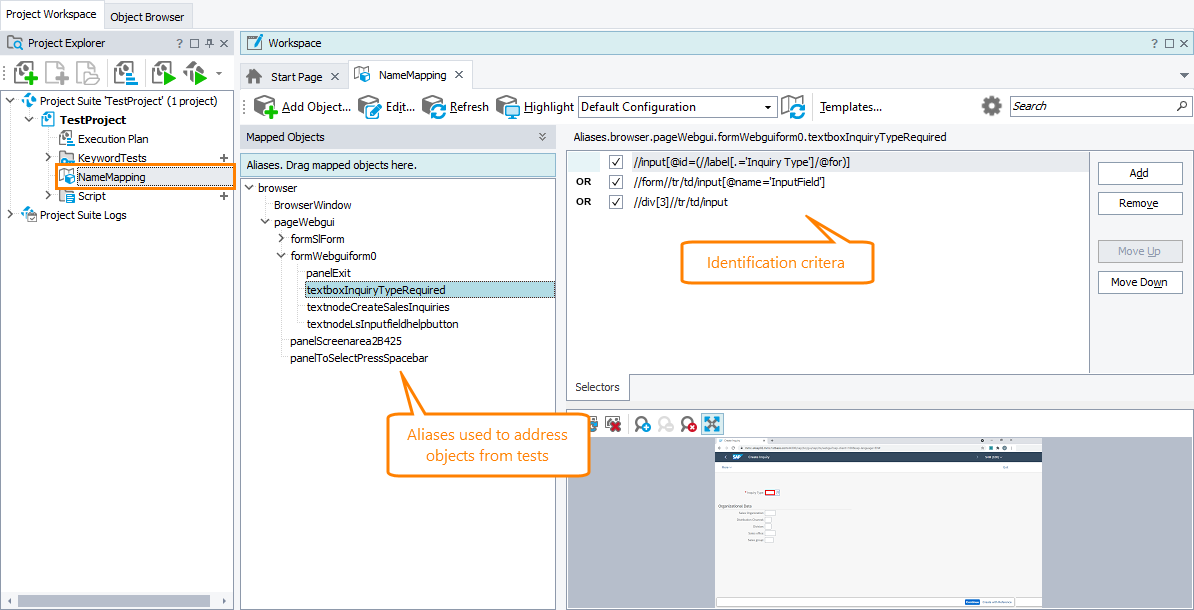Highlight the mapped object on screen
Image resolution: width=1194 pixels, height=610 pixels.
(x=506, y=106)
